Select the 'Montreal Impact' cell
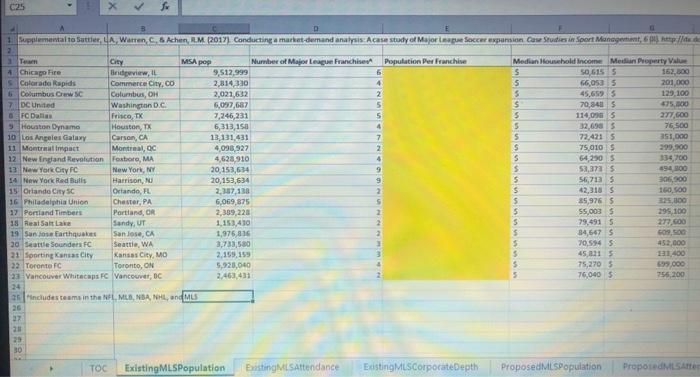This screenshot has height=377, width=700. 66,148
